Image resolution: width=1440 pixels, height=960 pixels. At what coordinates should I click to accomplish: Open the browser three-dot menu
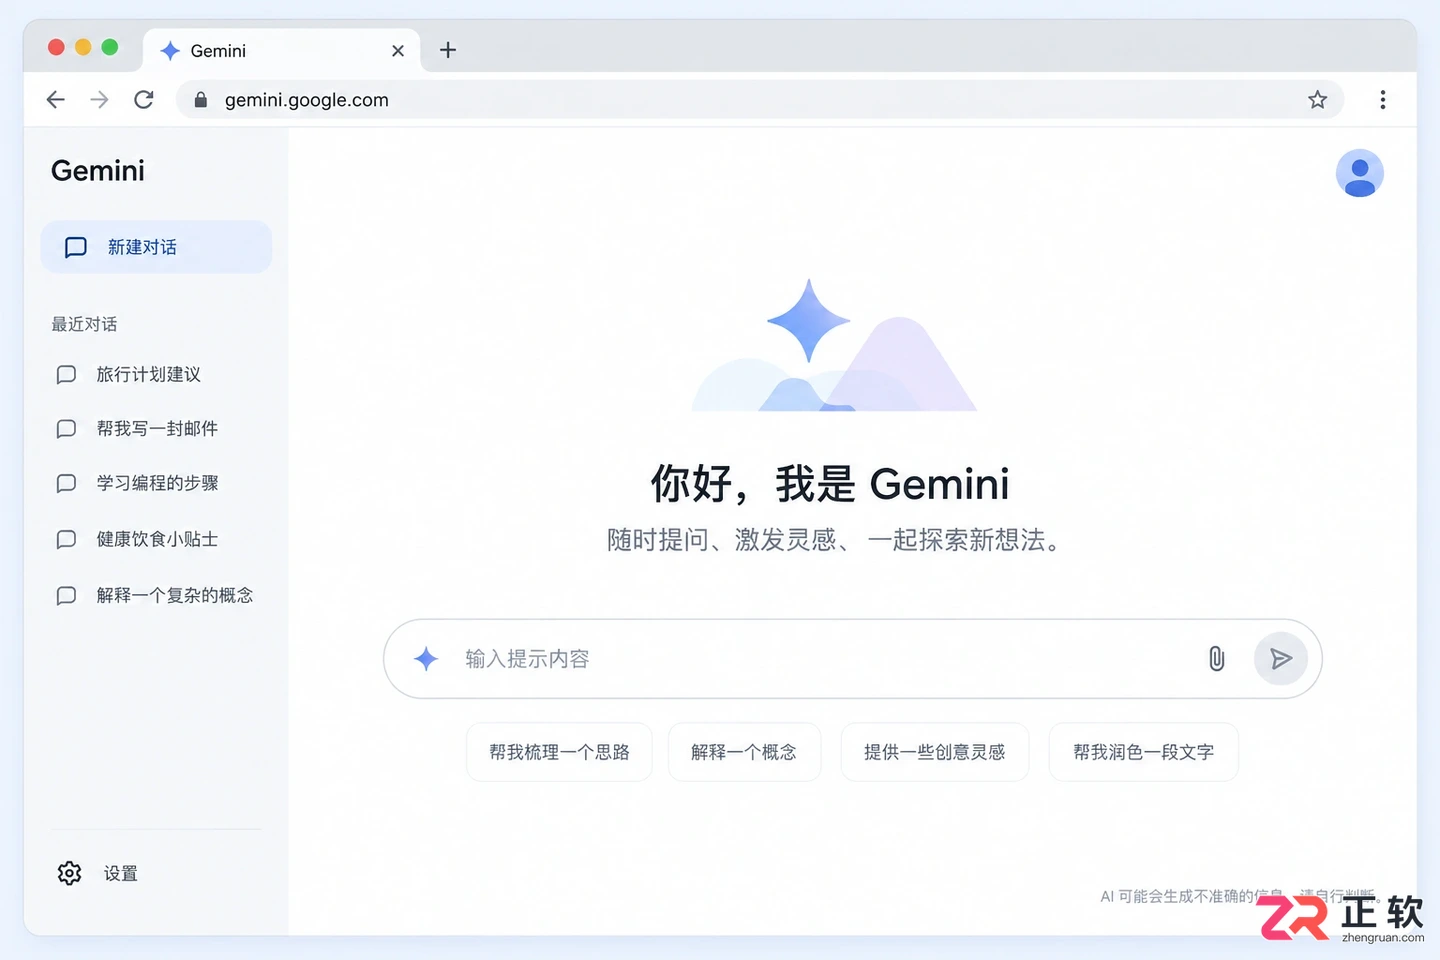point(1383,99)
